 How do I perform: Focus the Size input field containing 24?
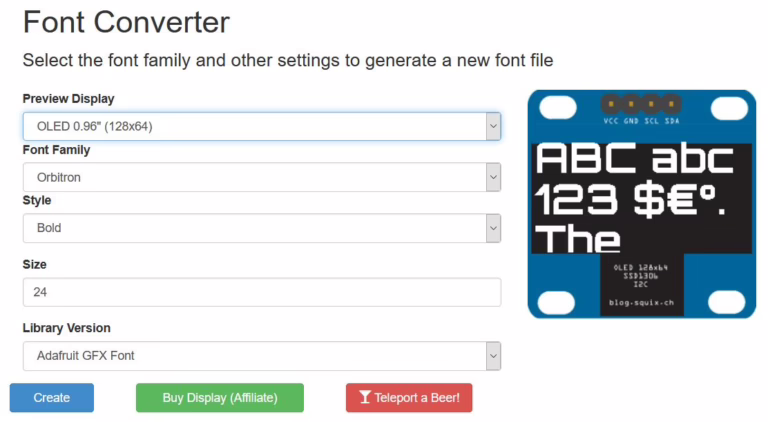[x=261, y=292]
